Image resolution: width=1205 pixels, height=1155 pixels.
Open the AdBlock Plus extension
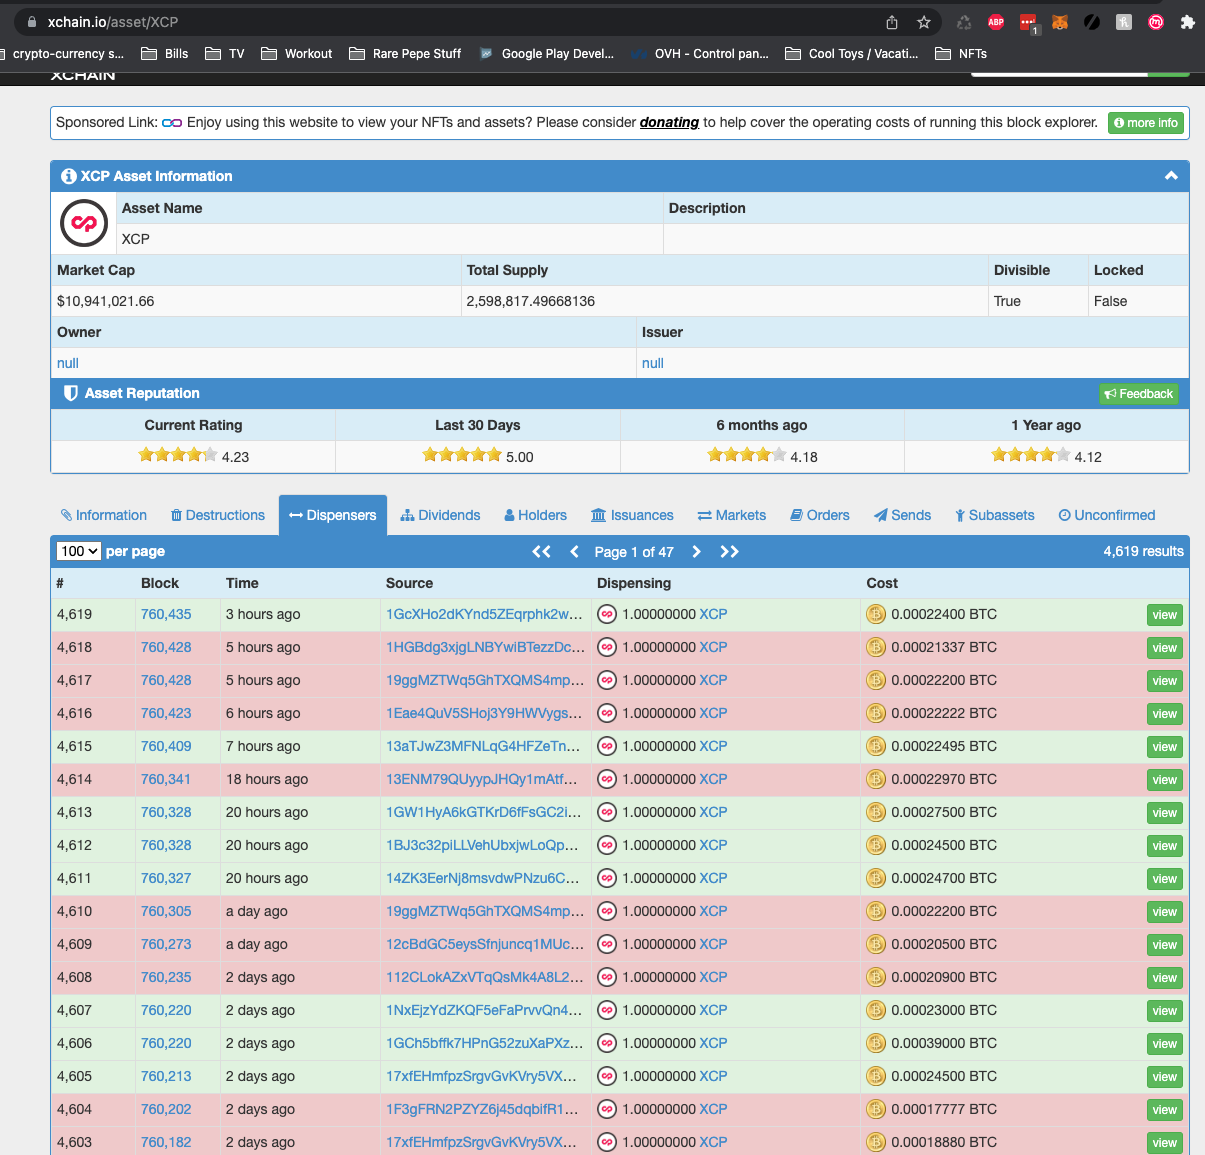pyautogui.click(x=996, y=22)
